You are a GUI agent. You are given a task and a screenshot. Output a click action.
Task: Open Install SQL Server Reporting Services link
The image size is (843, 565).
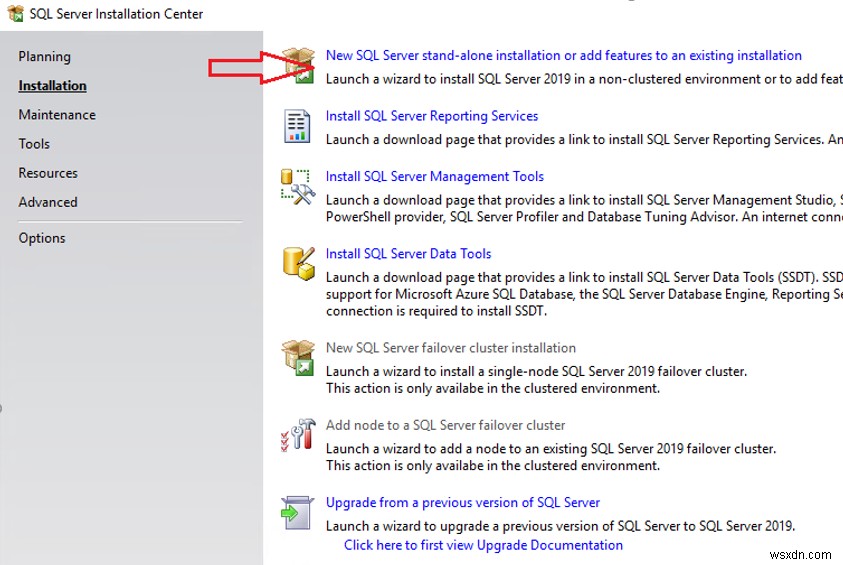[x=432, y=116]
